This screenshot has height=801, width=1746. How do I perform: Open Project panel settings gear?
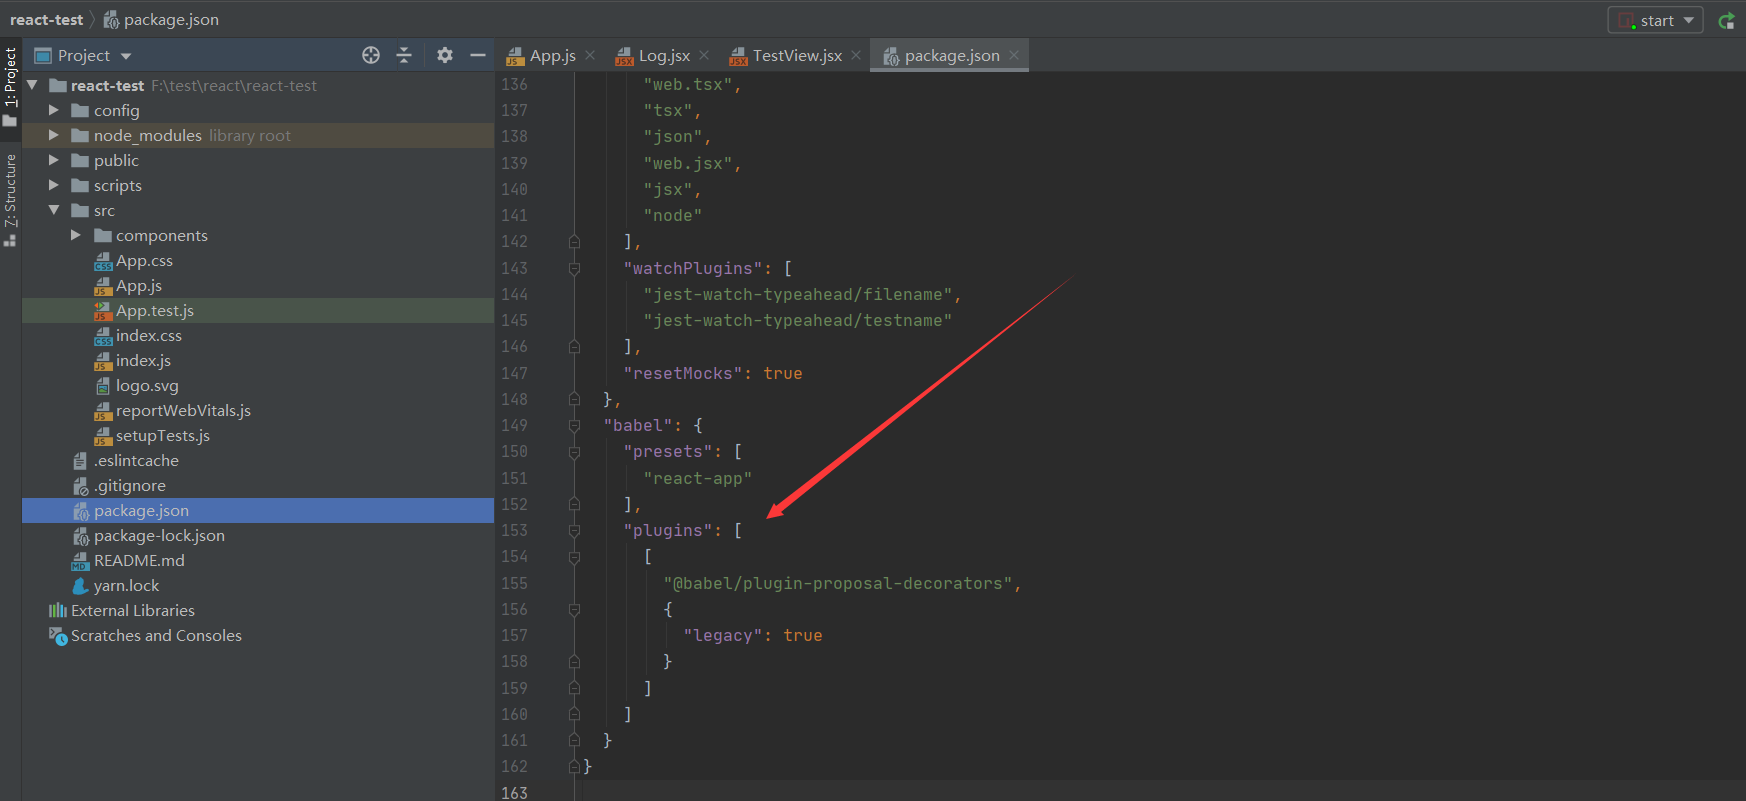(x=445, y=55)
